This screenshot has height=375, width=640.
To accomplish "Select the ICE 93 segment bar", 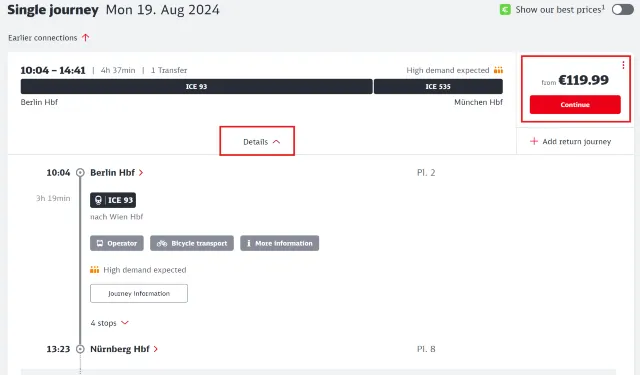I will (x=196, y=87).
